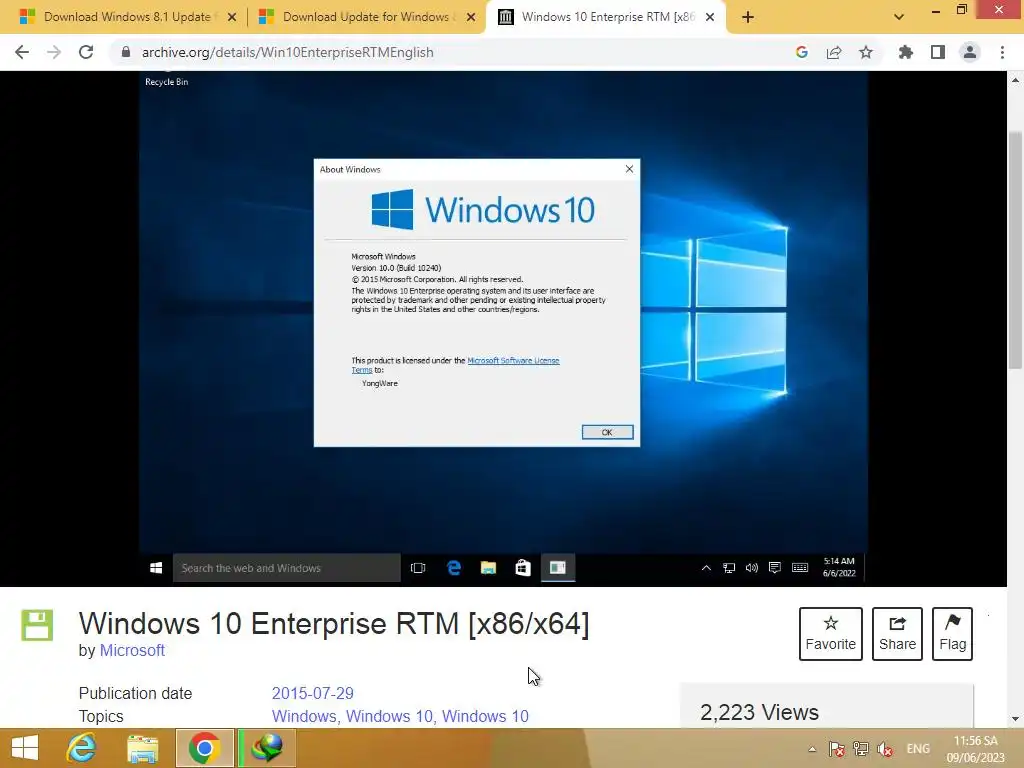Flag this item
Screen dimensions: 1024x768
coord(952,634)
